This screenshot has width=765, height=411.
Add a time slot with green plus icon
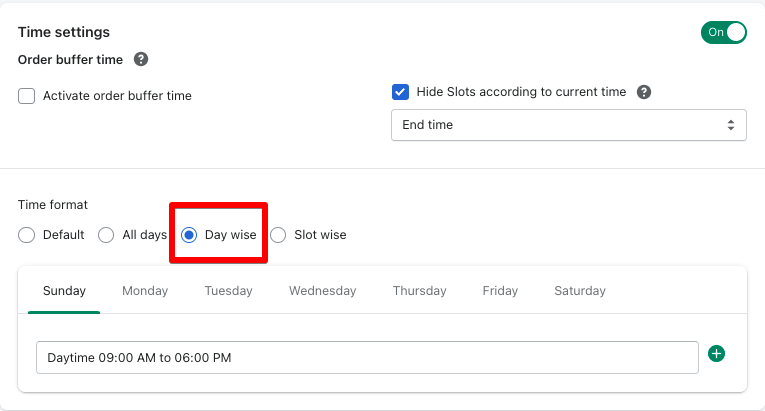pyautogui.click(x=716, y=353)
